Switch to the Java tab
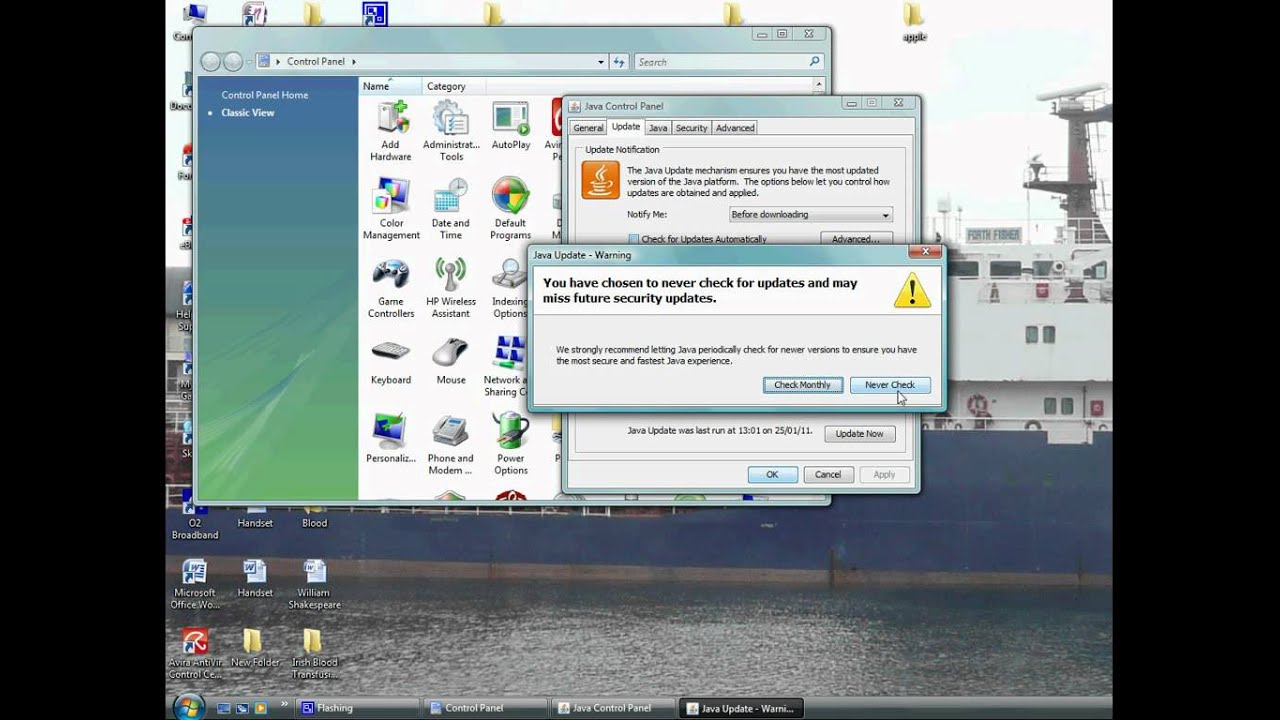Image resolution: width=1280 pixels, height=720 pixels. point(658,128)
